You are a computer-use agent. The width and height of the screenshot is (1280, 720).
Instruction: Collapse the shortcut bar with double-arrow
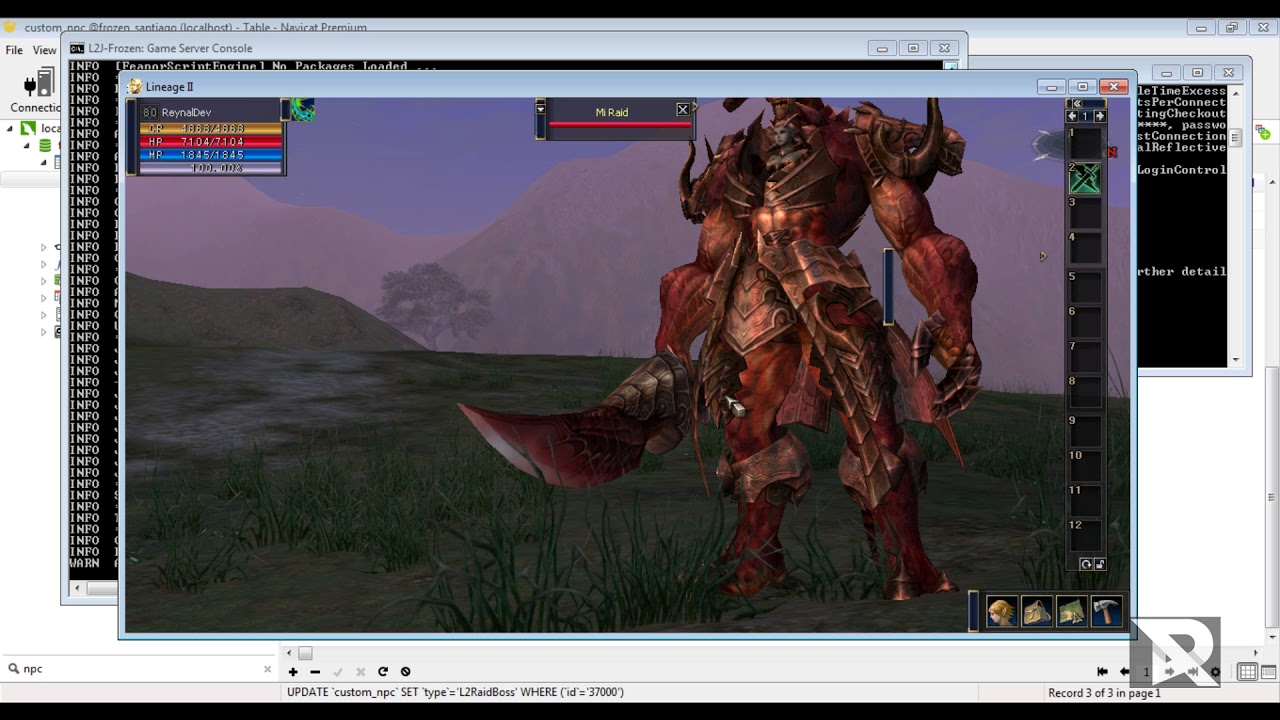coord(1077,103)
